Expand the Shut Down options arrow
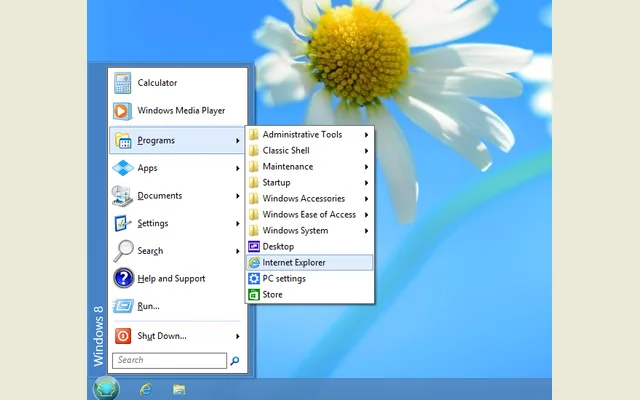The width and height of the screenshot is (640, 400). coord(237,336)
